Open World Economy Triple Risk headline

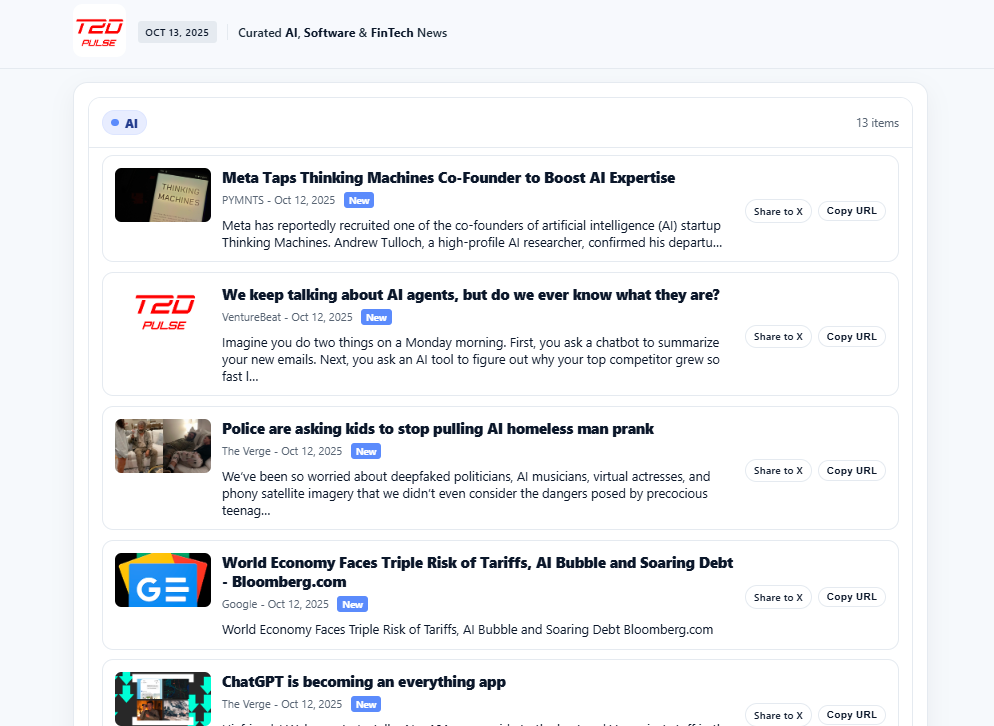(477, 572)
